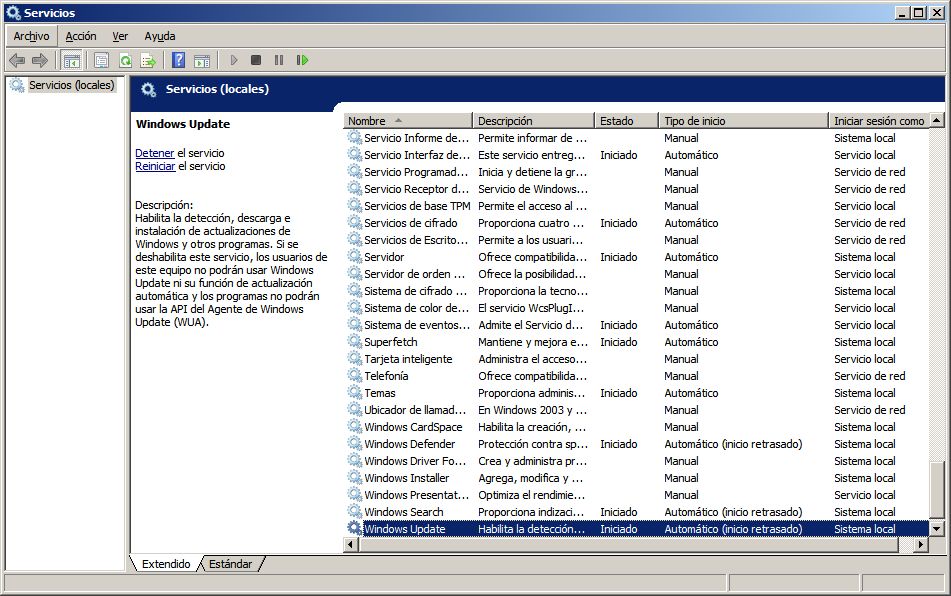Open the Ver menu

[x=120, y=36]
